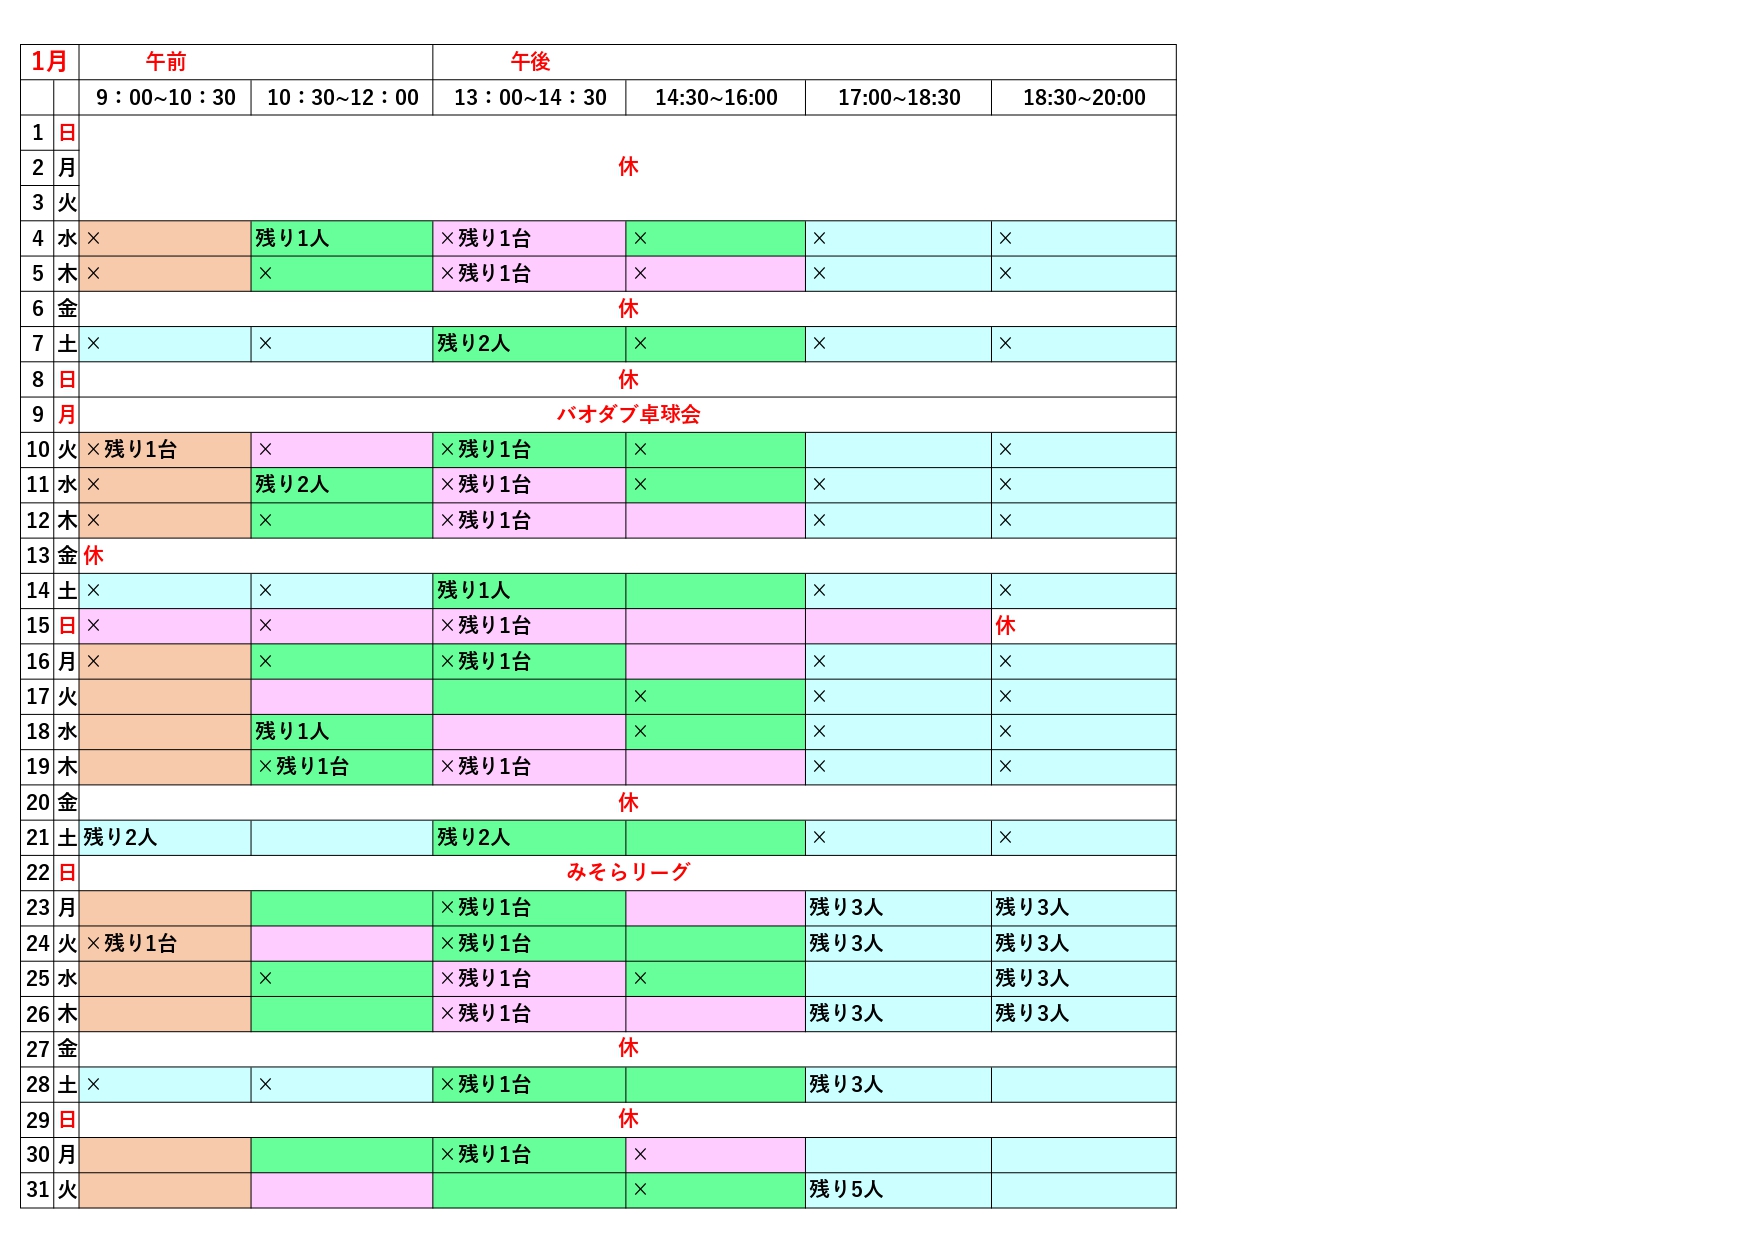Click the '休' label on day 13 金
Viewport: 1754px width, 1240px height.
click(x=93, y=555)
